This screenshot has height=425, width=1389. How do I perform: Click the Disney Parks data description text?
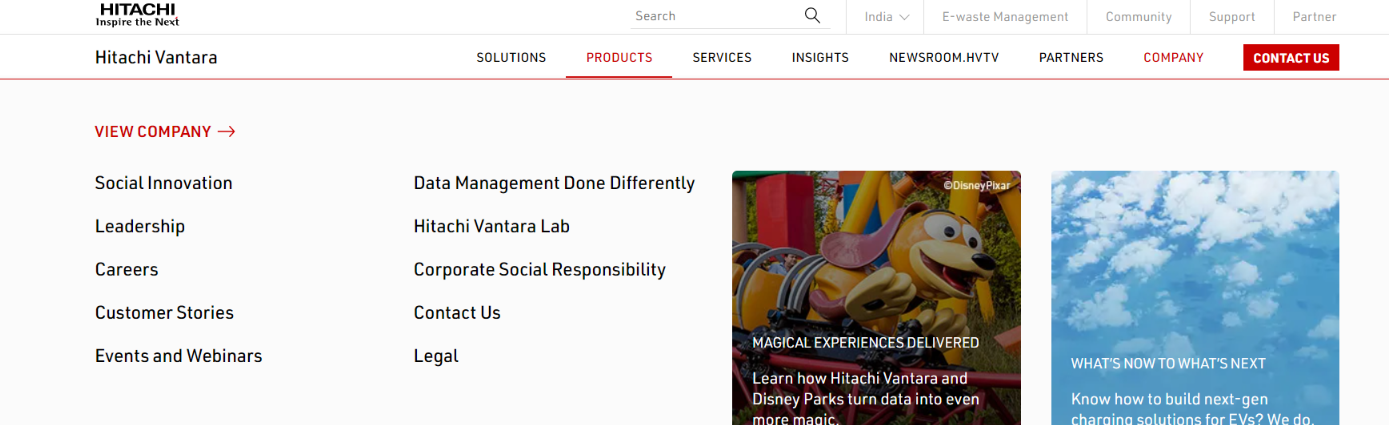pos(866,398)
